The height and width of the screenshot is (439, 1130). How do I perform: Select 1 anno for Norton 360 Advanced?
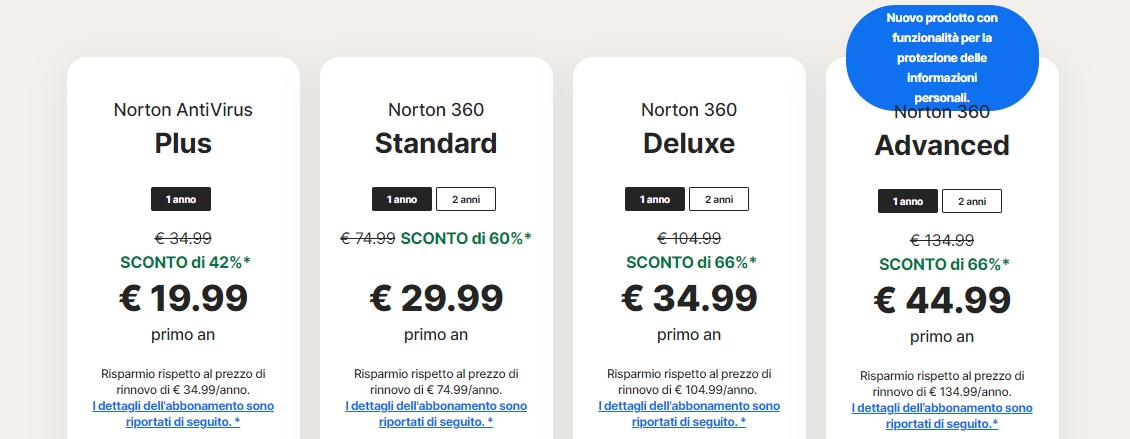[x=908, y=201]
